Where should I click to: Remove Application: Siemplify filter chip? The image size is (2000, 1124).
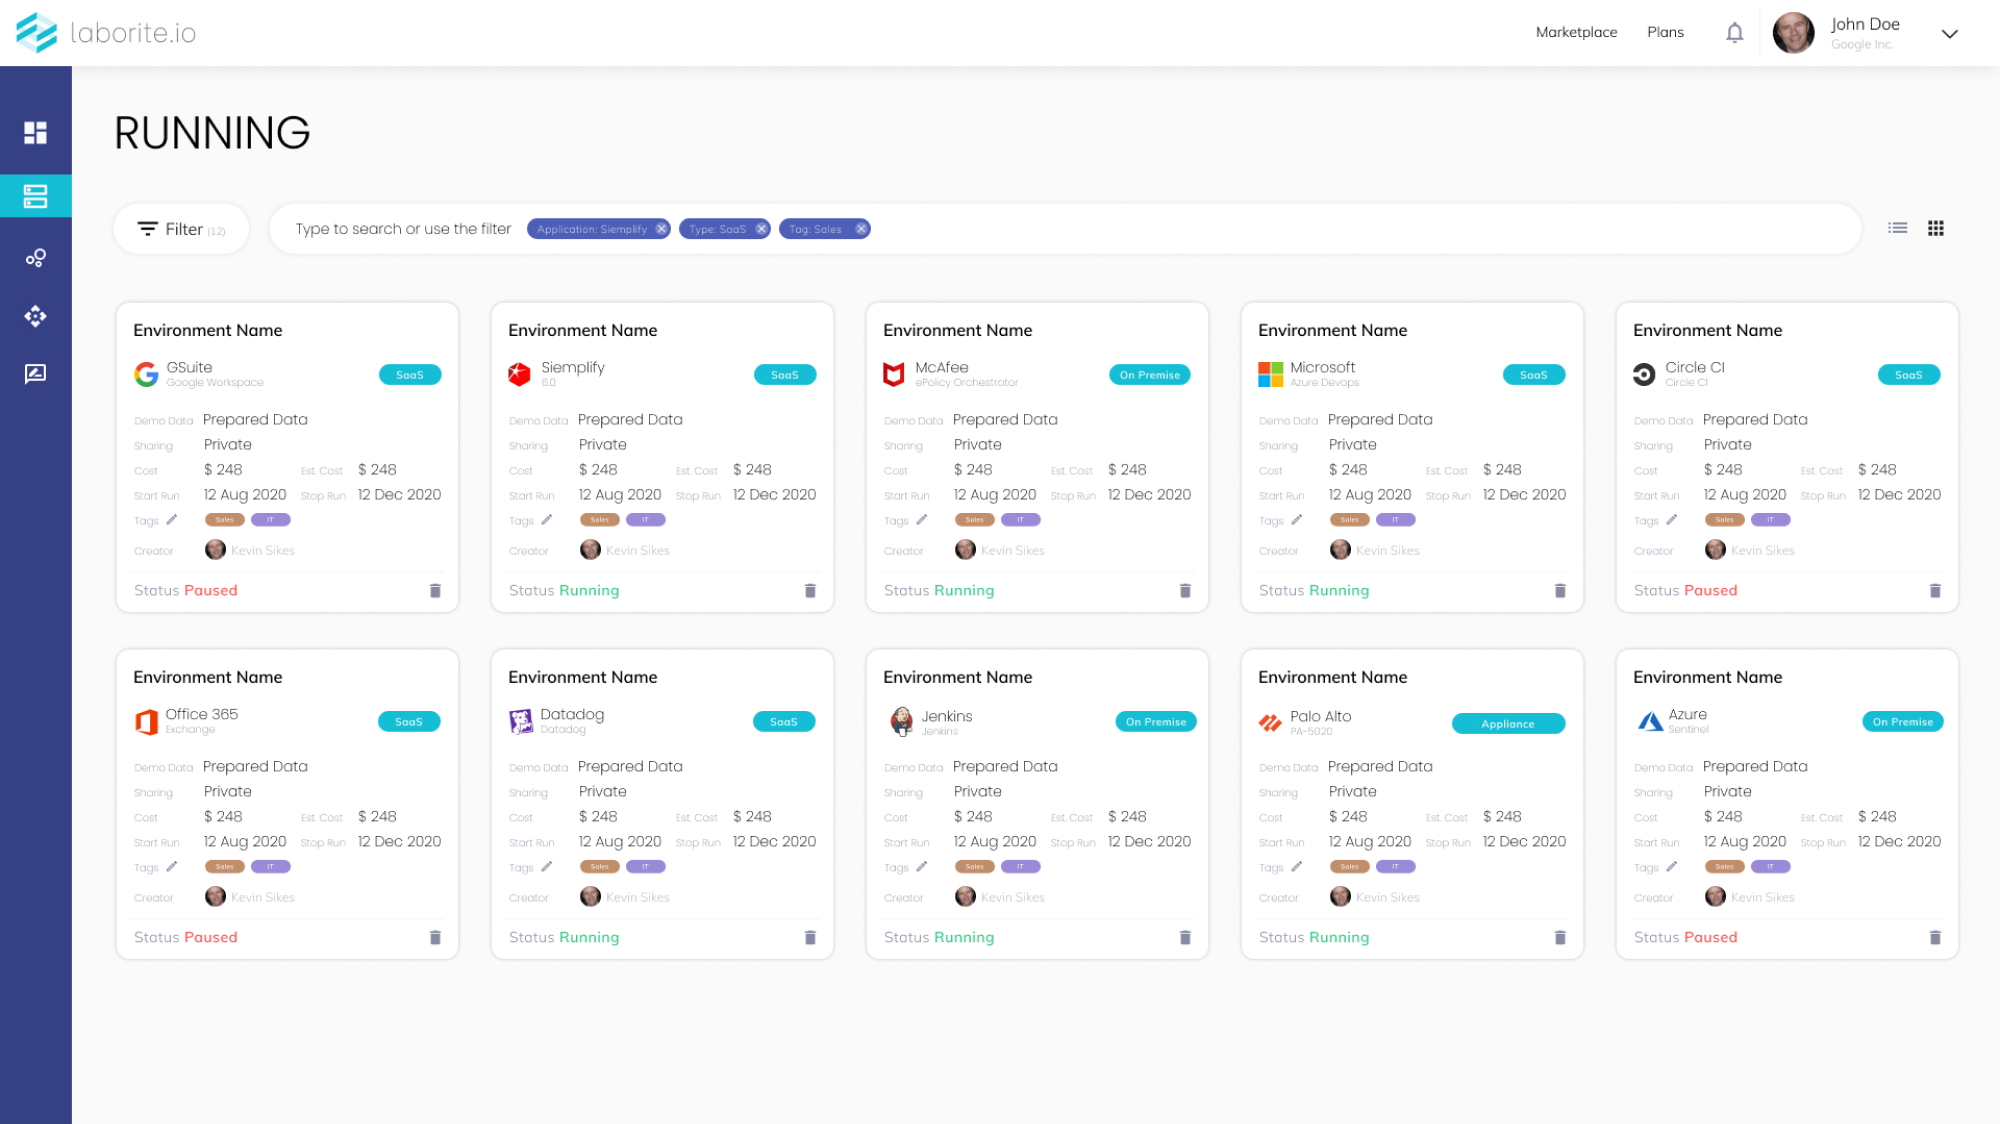661,229
